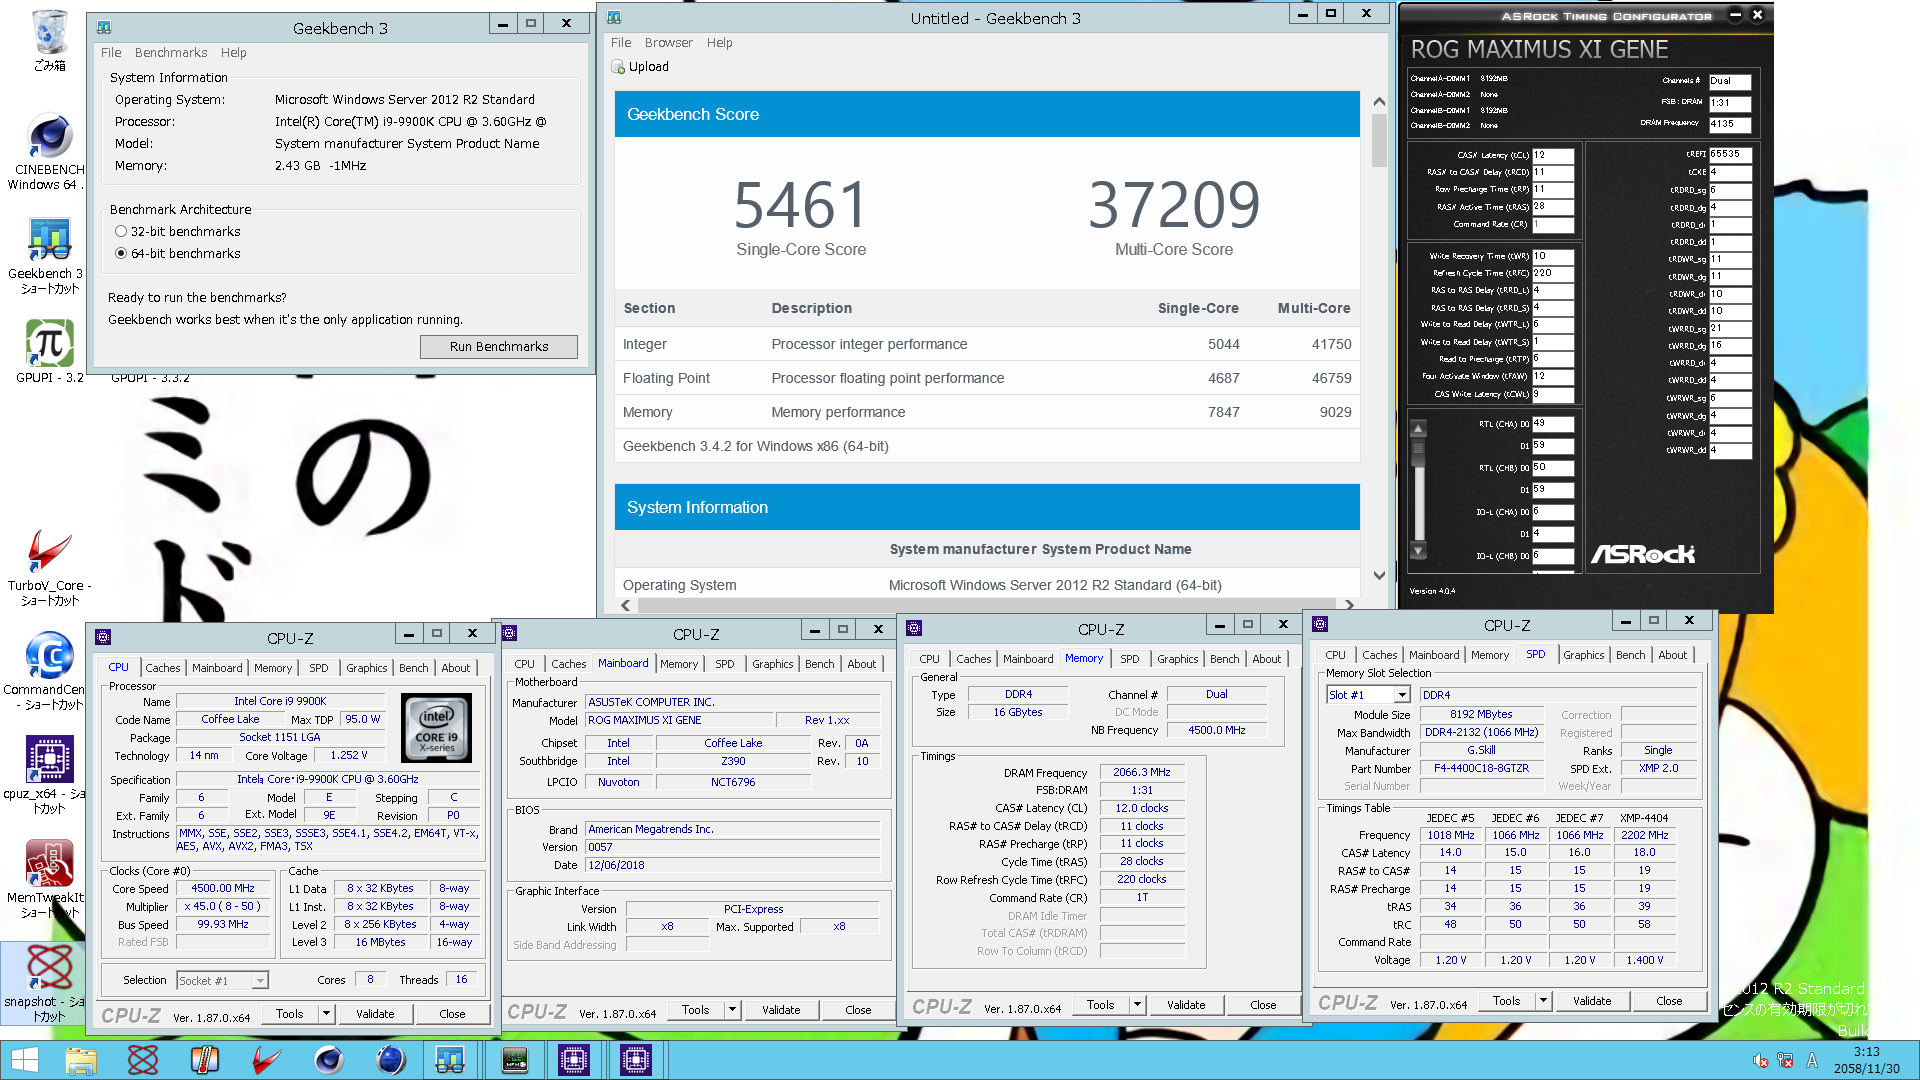Screen dimensions: 1920x1080
Task: Open the GPUPI 3.2 desktop icon
Action: click(x=49, y=350)
